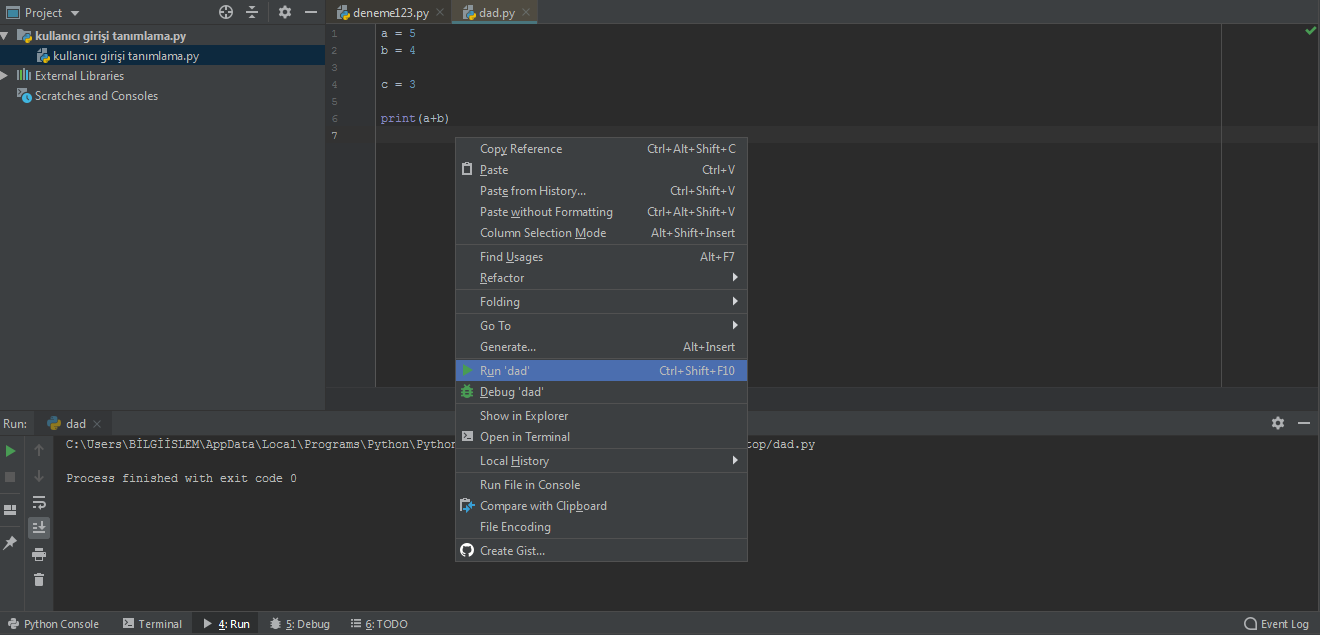Viewport: 1320px width, 635px height.
Task: Open Project panel settings gear
Action: (285, 12)
